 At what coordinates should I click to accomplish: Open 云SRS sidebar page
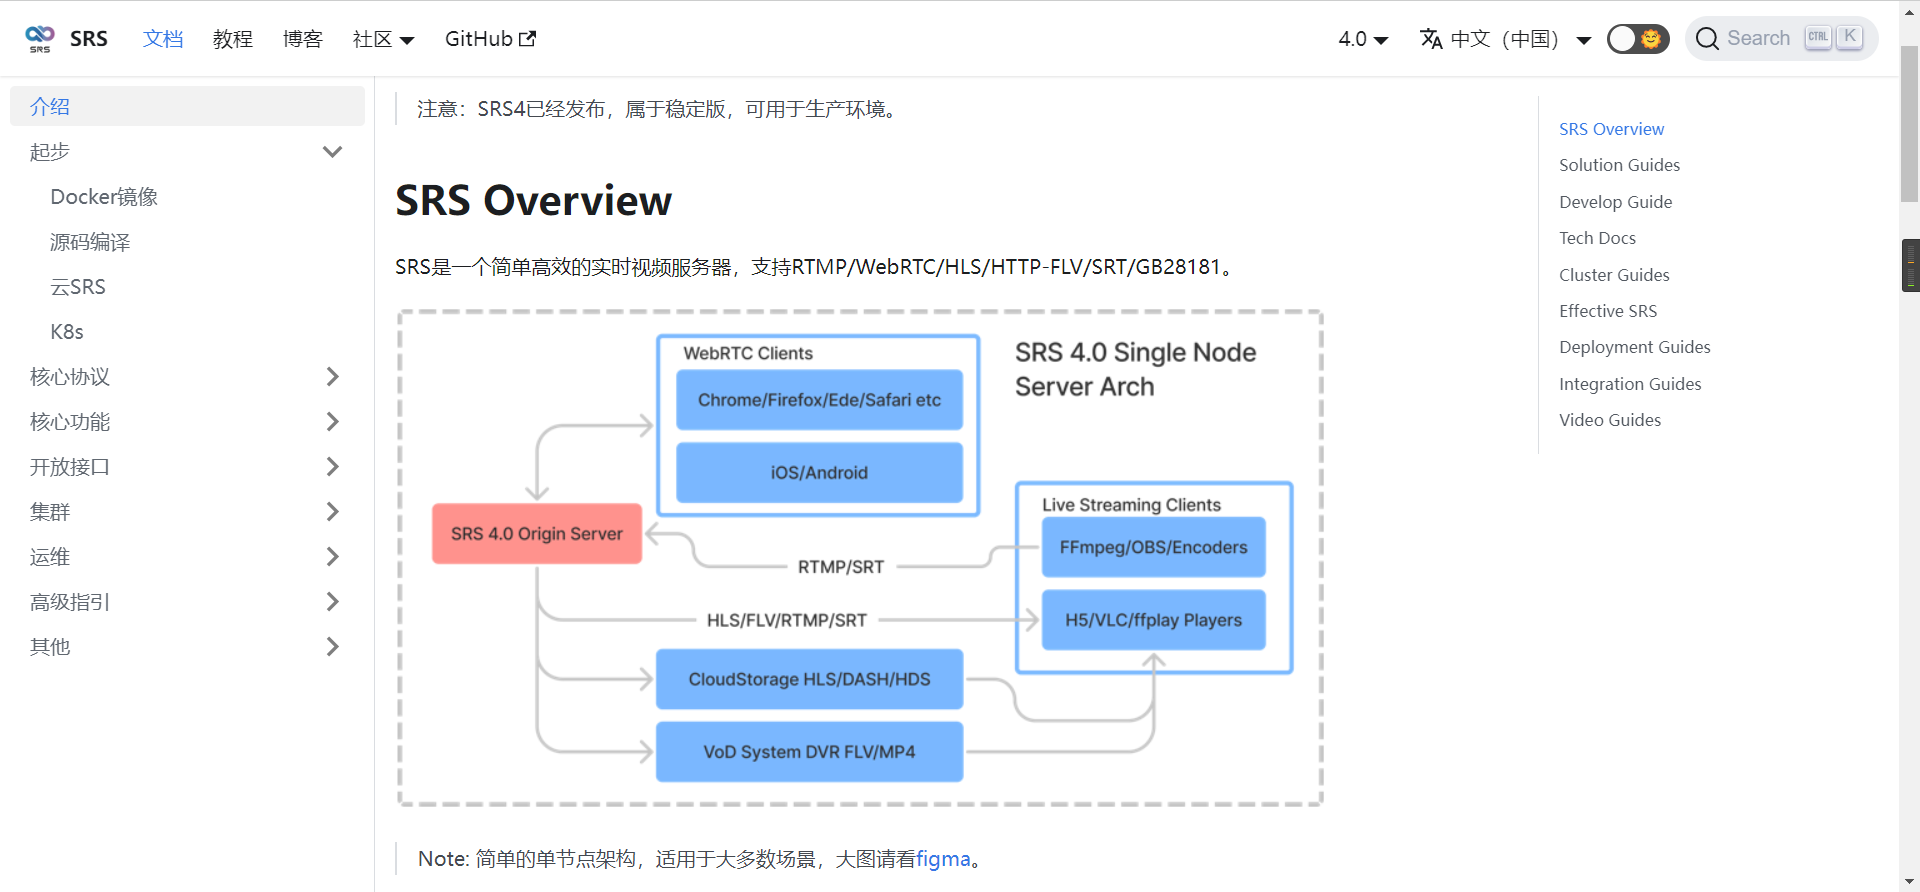78,287
